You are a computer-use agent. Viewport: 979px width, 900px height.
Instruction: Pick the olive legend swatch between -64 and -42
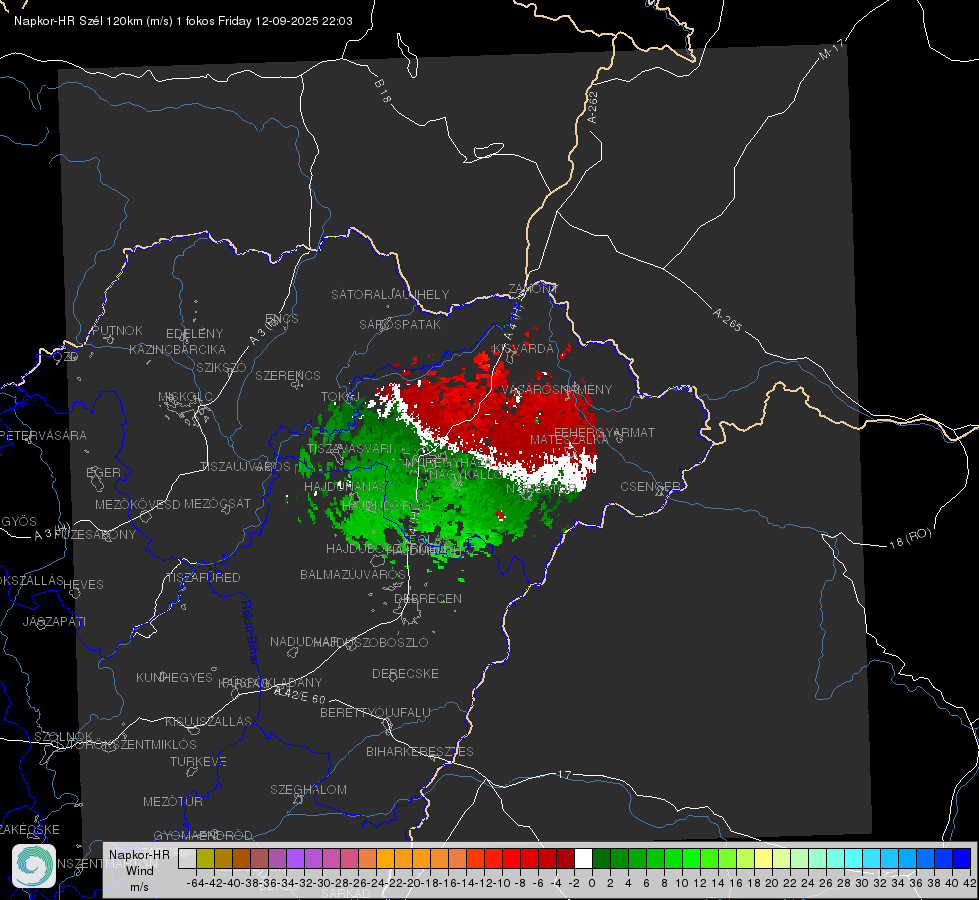(205, 859)
